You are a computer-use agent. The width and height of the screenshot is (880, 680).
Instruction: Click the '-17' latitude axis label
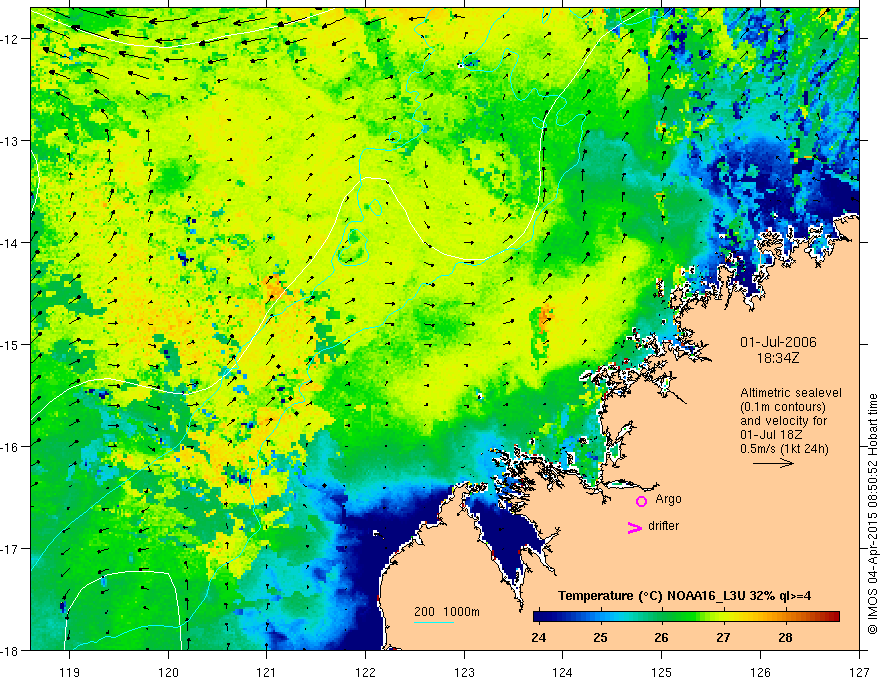[10, 549]
